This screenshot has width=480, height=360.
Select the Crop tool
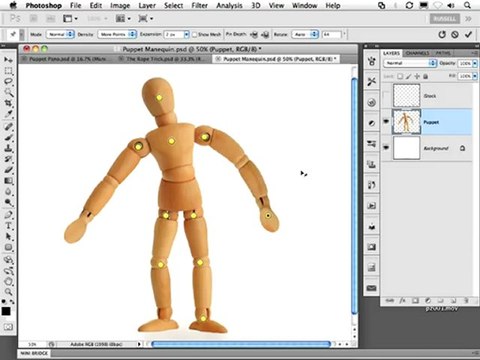(8, 103)
